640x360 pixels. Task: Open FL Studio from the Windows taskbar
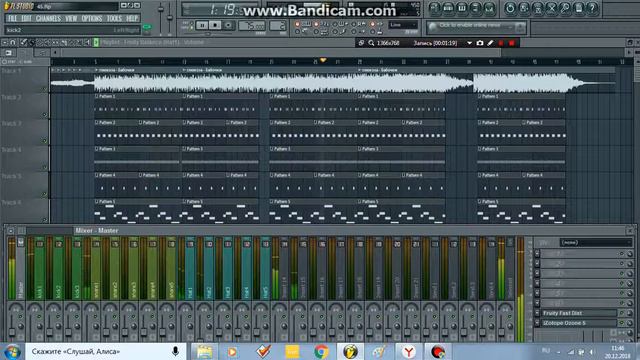(350, 351)
